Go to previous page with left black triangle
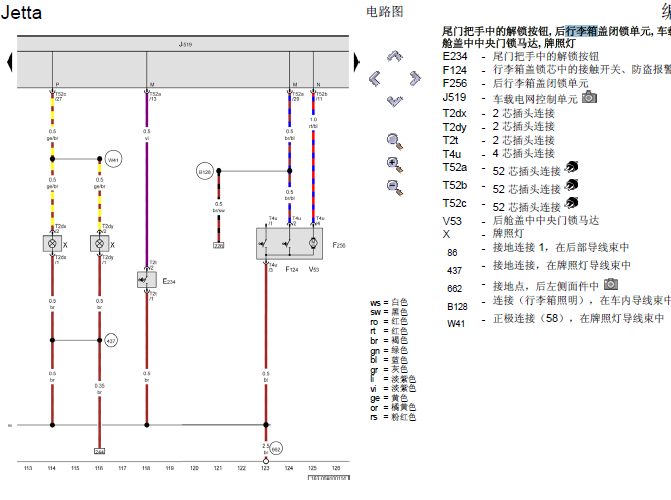The width and height of the screenshot is (671, 500). (x=10, y=62)
